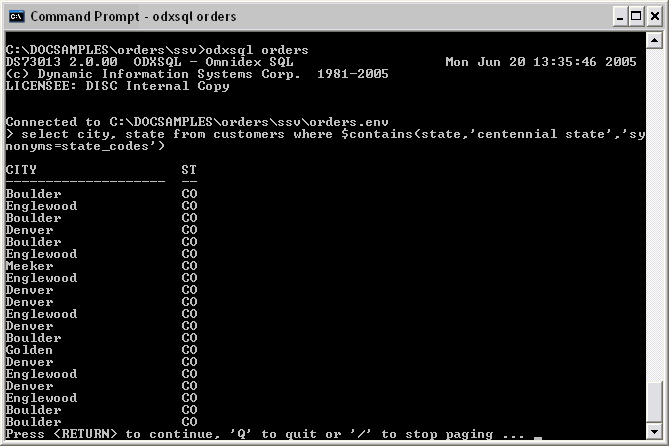
Task: Minimize the Command Prompt window
Action: pos(620,17)
